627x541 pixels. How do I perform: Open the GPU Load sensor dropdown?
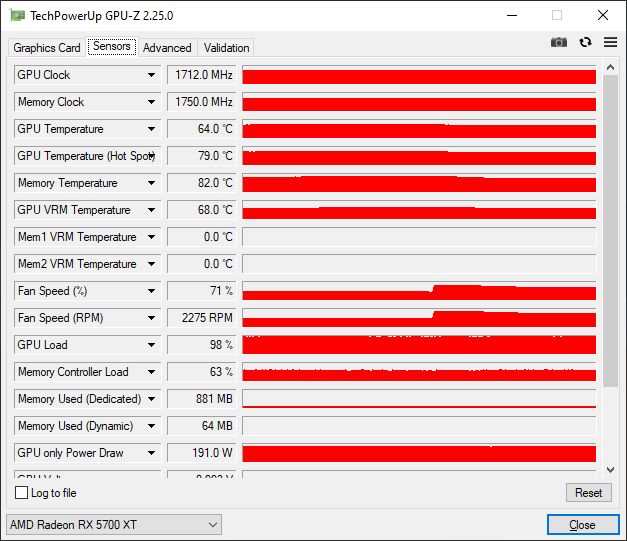(151, 345)
